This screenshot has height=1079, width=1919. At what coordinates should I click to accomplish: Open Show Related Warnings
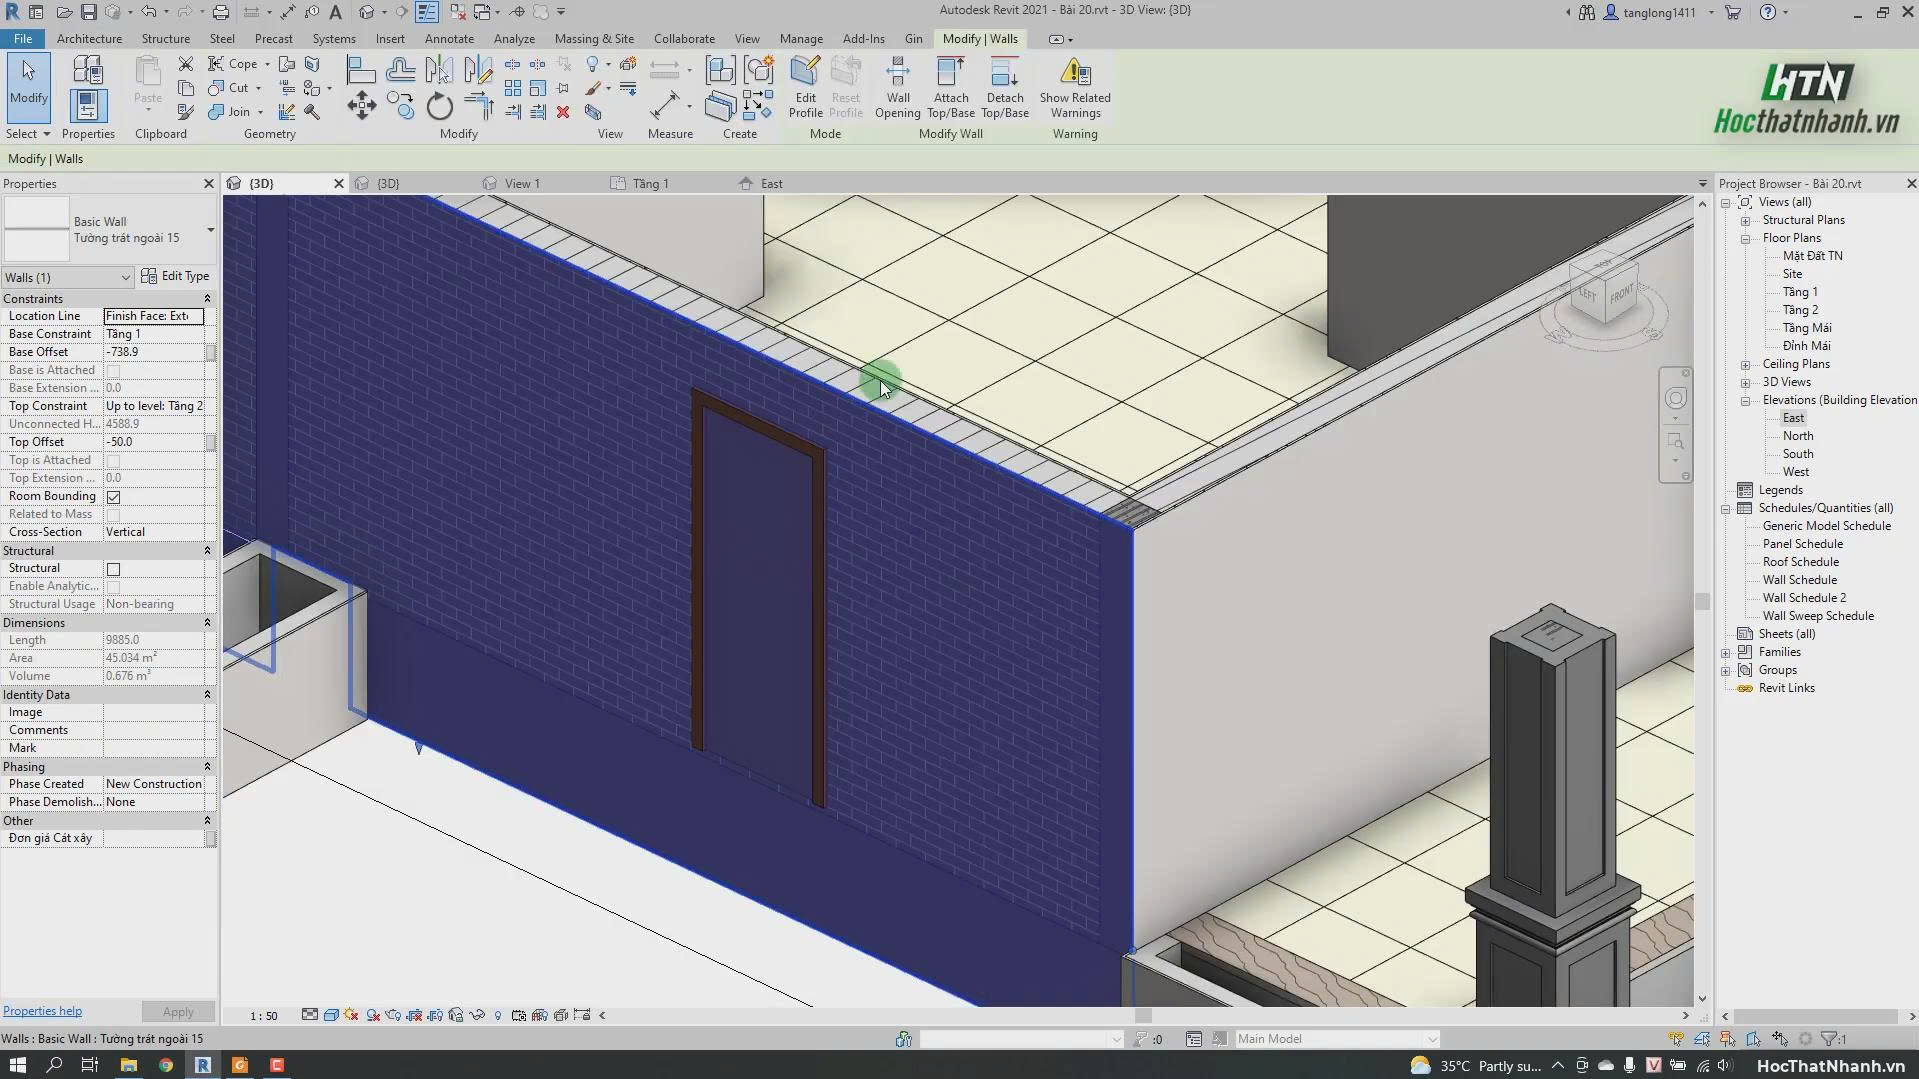coord(1074,87)
